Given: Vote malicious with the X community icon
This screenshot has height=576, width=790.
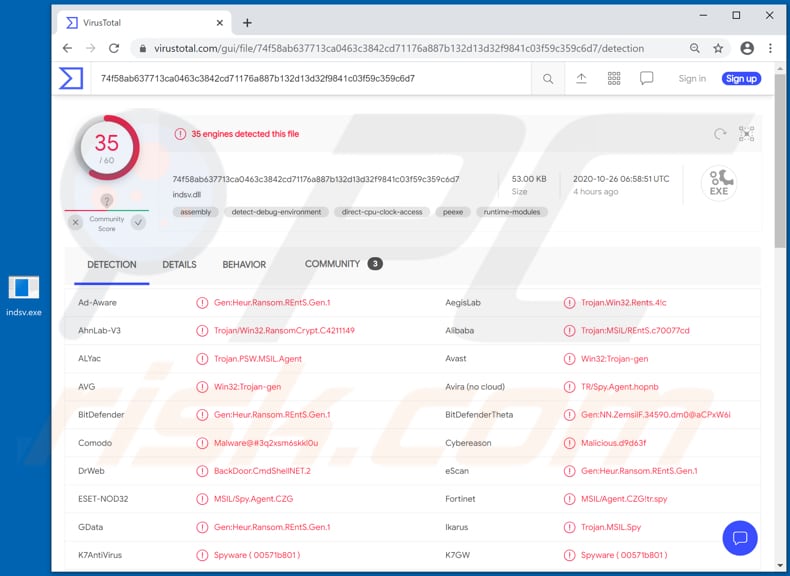Looking at the screenshot, I should tap(76, 222).
